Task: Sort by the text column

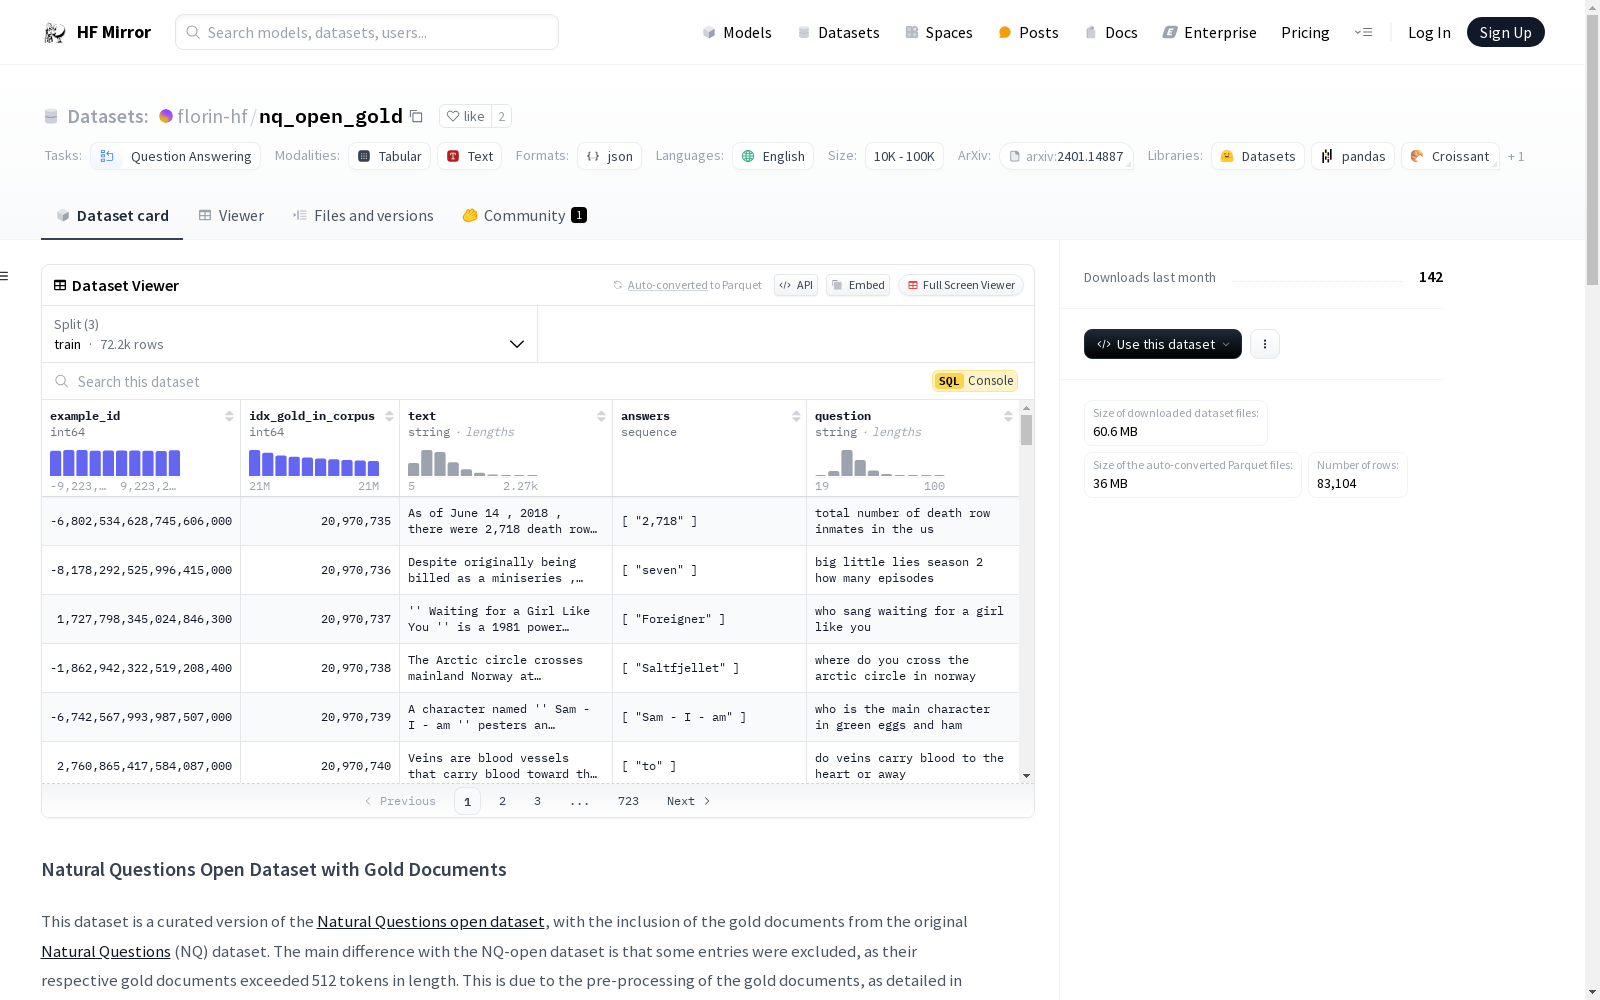Action: (x=601, y=416)
